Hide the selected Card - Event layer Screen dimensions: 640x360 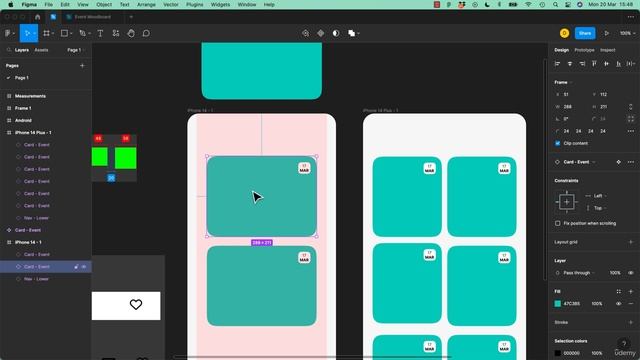click(x=84, y=267)
